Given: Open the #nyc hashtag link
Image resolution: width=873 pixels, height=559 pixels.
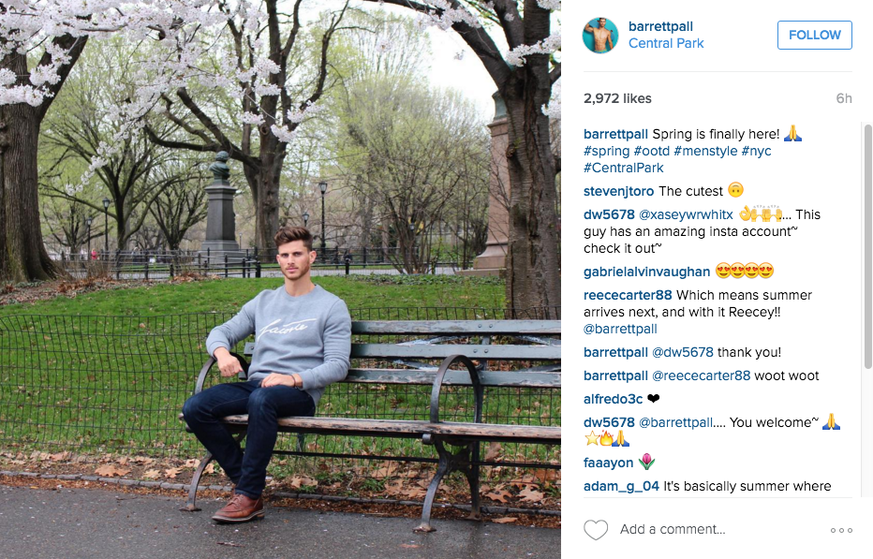Looking at the screenshot, I should 756,151.
